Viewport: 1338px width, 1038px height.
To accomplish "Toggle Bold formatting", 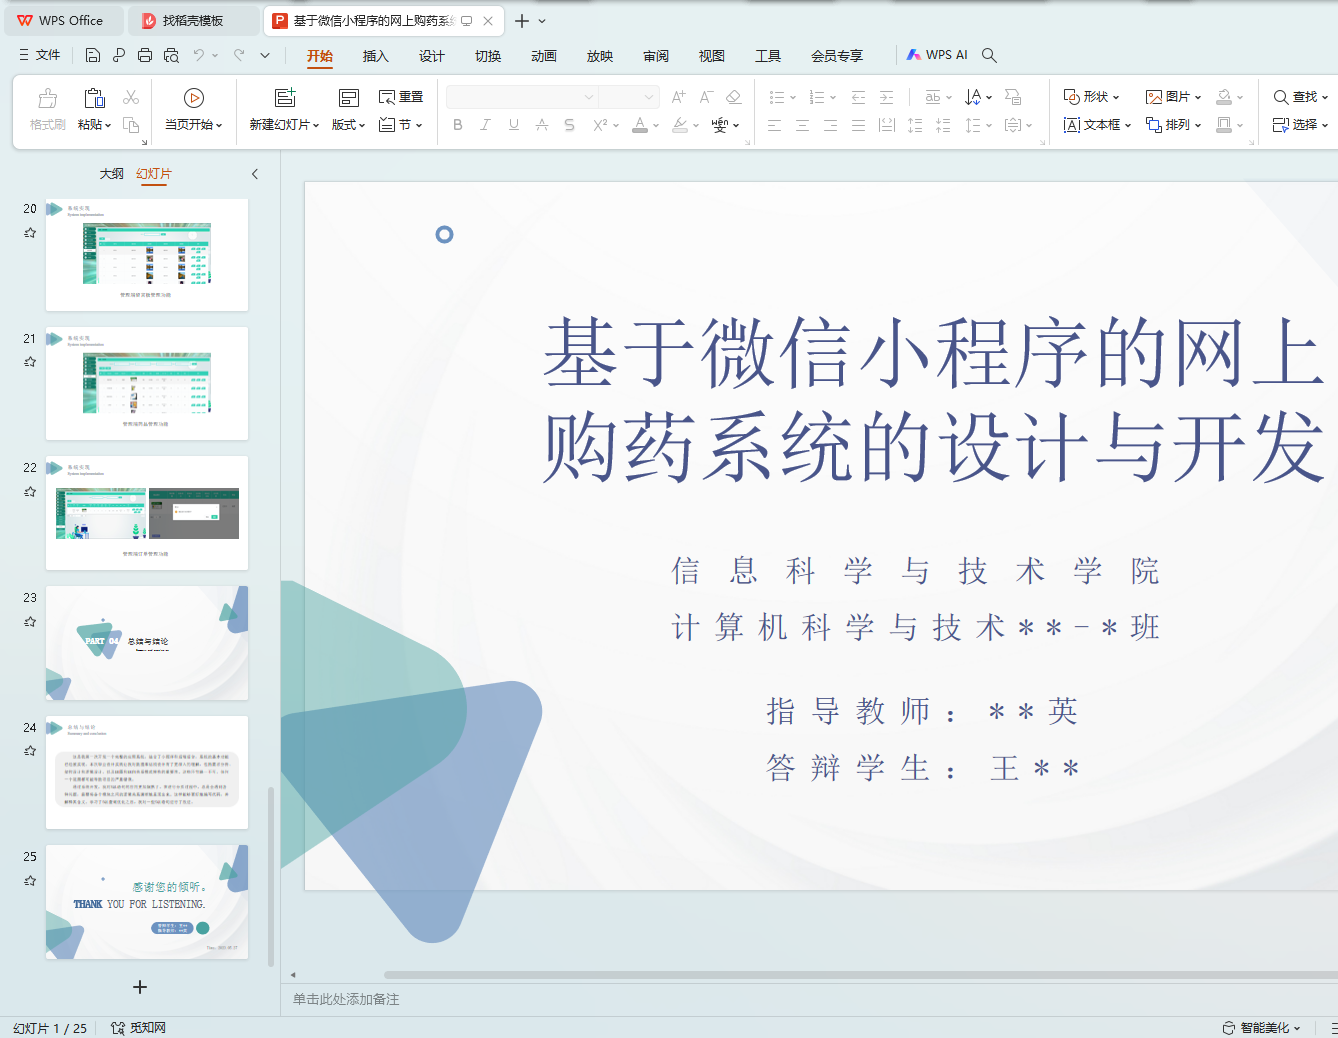I will pyautogui.click(x=458, y=125).
